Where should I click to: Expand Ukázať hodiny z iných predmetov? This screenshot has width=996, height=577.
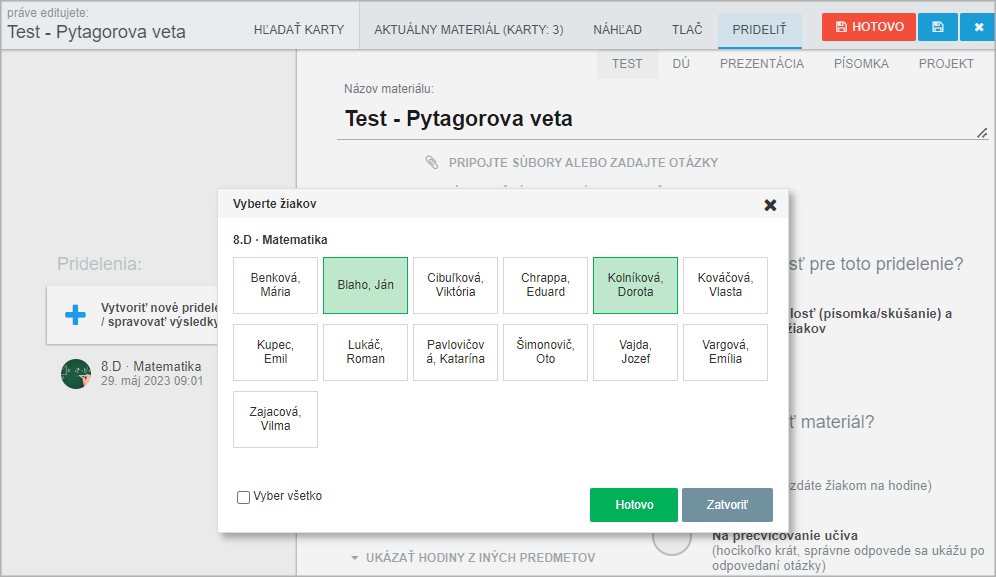point(472,557)
